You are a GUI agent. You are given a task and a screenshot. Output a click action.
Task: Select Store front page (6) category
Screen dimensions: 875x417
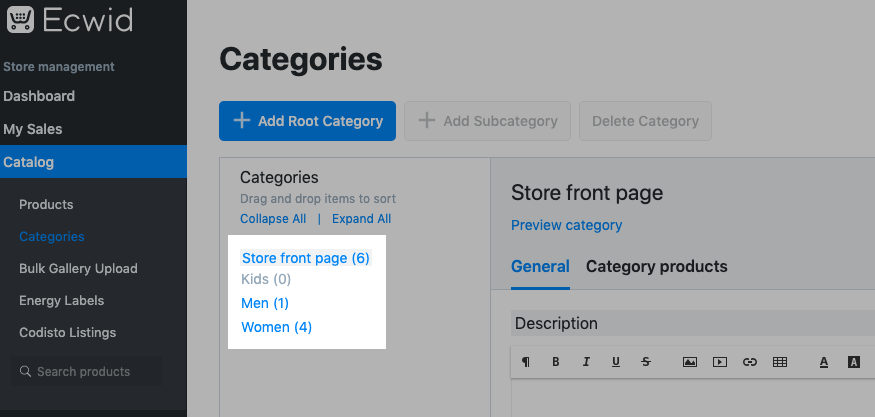pyautogui.click(x=306, y=258)
